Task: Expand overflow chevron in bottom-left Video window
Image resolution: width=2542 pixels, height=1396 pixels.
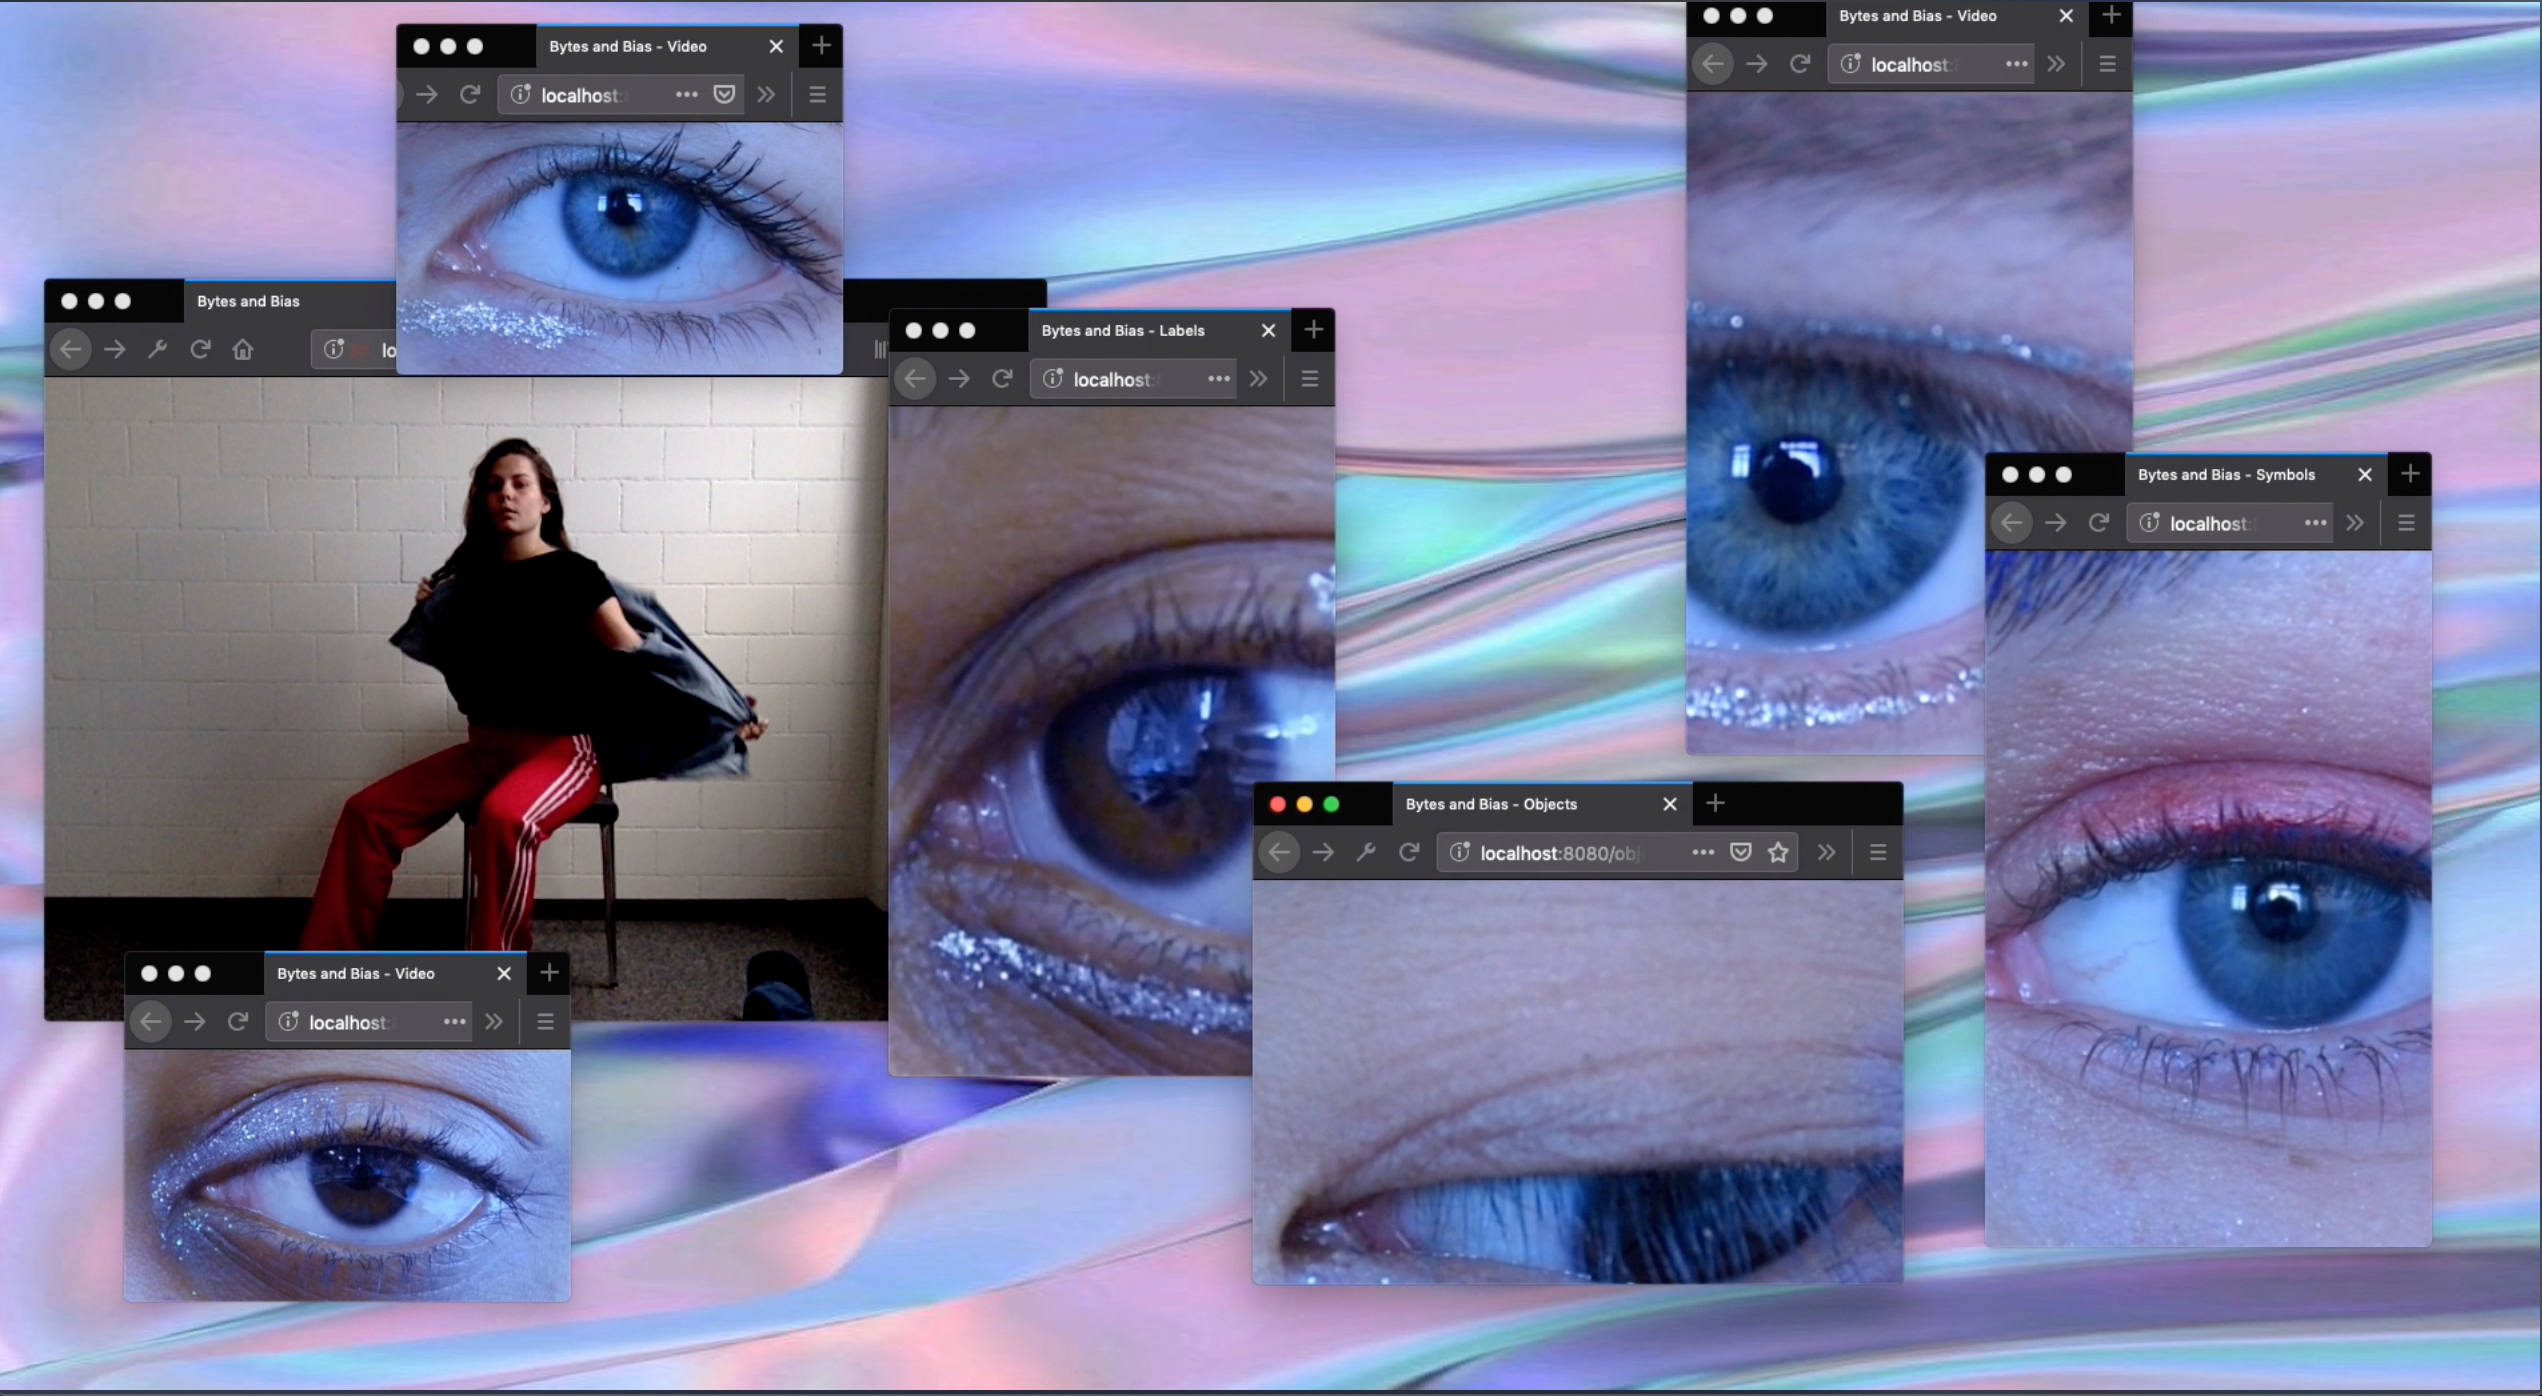Action: pos(494,1022)
